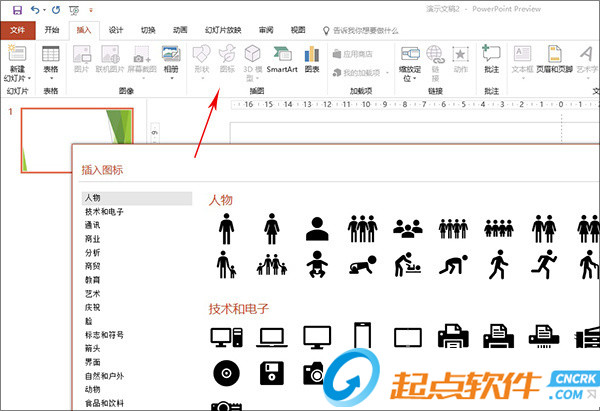Image resolution: width=600 pixels, height=411 pixels.
Task: Select the People (人物) category
Action: pyautogui.click(x=137, y=198)
